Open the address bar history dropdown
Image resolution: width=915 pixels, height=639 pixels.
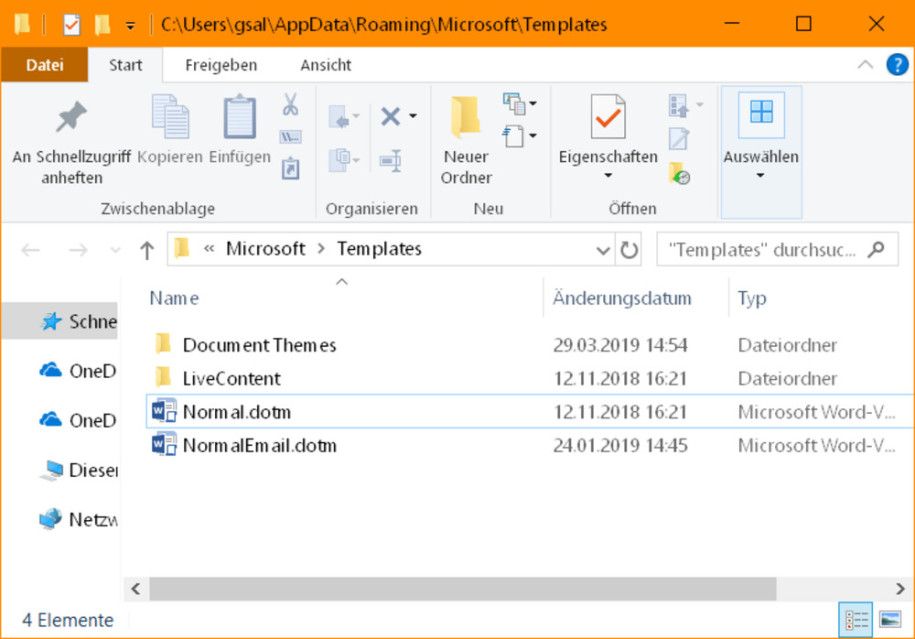pyautogui.click(x=603, y=250)
